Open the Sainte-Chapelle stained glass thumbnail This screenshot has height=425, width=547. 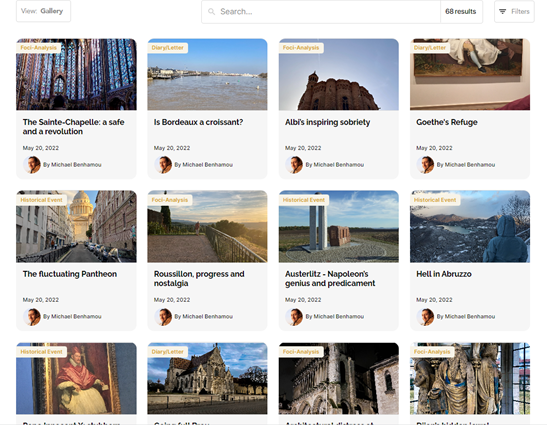tap(76, 74)
